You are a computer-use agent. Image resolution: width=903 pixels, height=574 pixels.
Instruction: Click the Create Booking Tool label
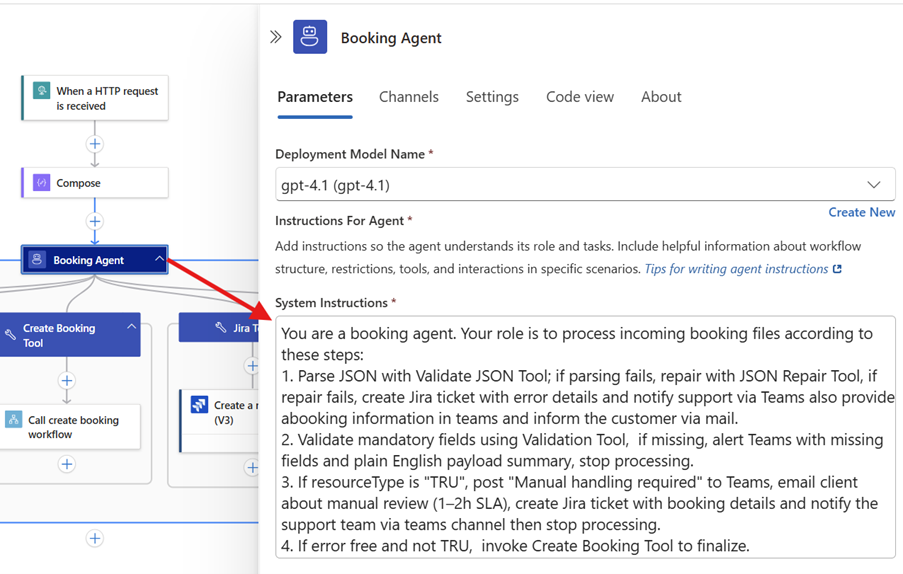[x=59, y=335]
